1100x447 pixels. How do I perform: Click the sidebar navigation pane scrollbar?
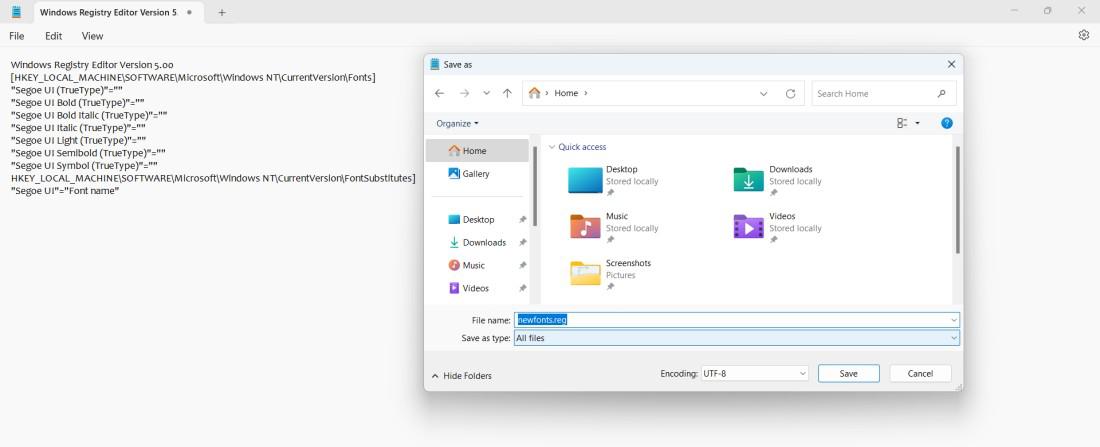click(x=535, y=186)
